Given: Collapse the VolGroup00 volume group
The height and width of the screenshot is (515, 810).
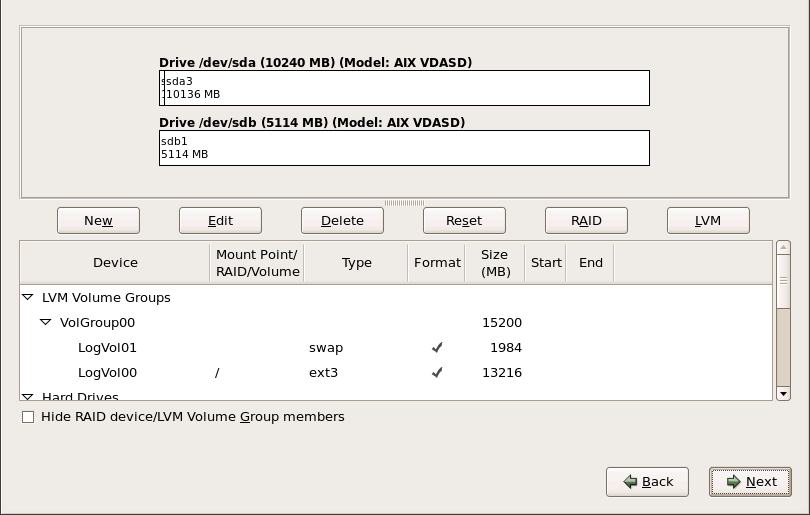Looking at the screenshot, I should pos(46,323).
